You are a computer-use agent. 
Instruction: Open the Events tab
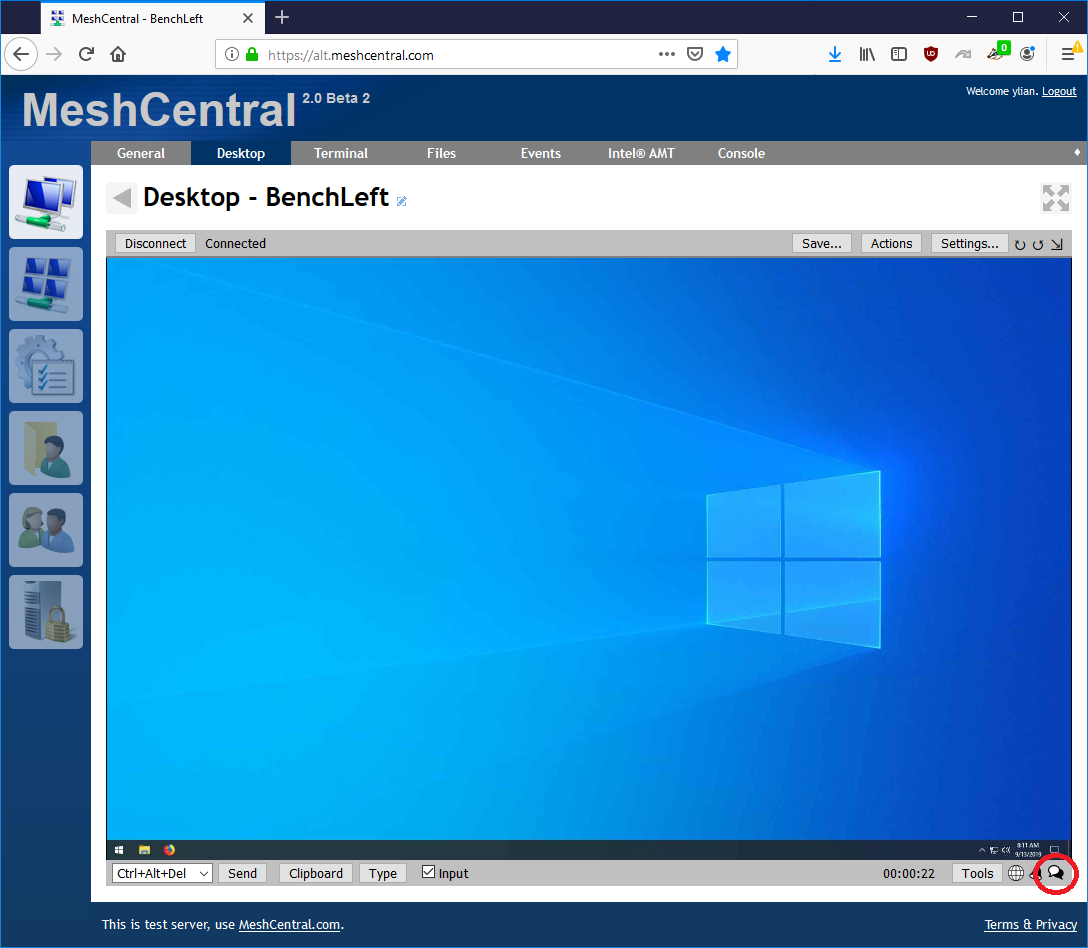[x=541, y=153]
